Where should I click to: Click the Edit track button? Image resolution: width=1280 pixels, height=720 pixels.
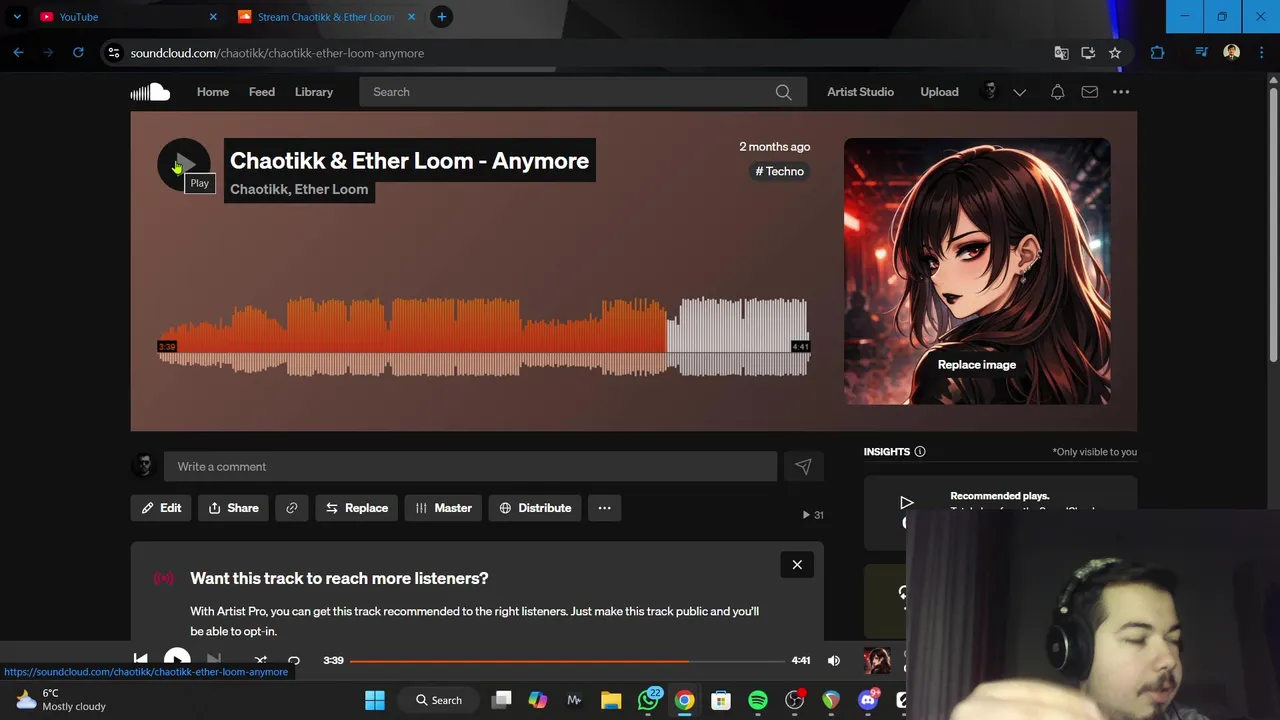pyautogui.click(x=160, y=508)
